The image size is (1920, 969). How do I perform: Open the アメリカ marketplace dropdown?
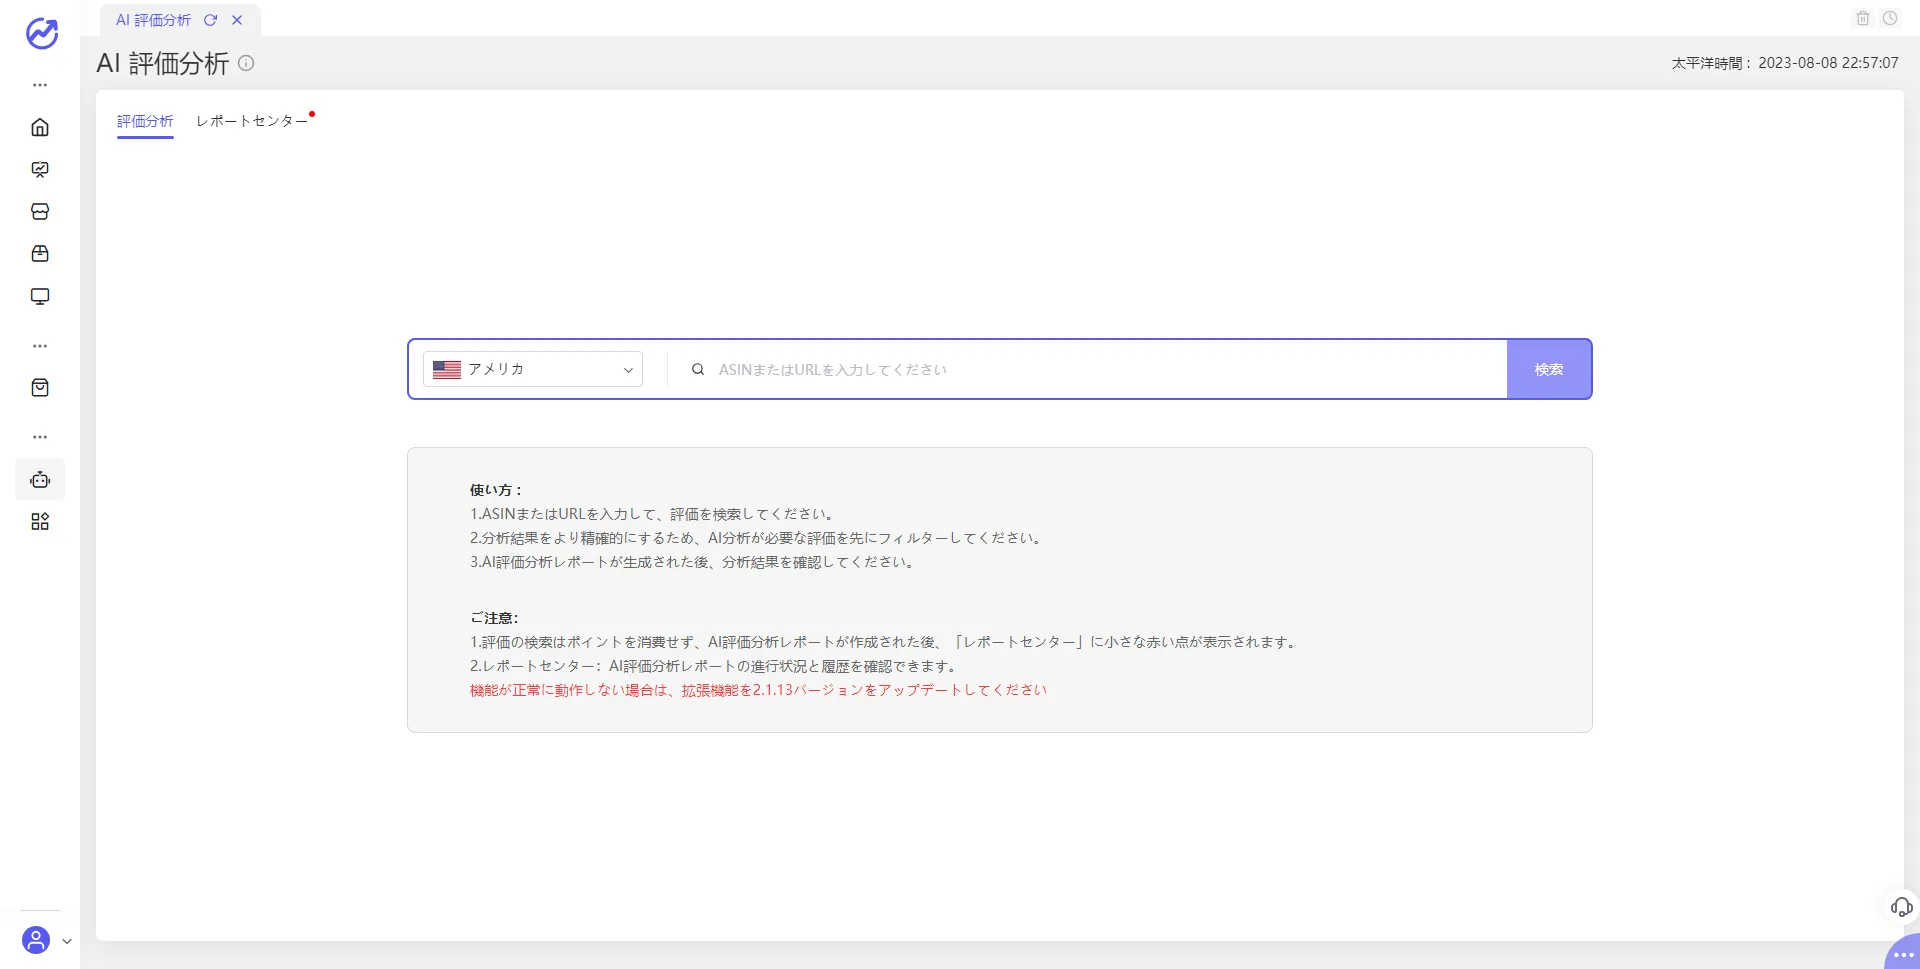pos(532,369)
